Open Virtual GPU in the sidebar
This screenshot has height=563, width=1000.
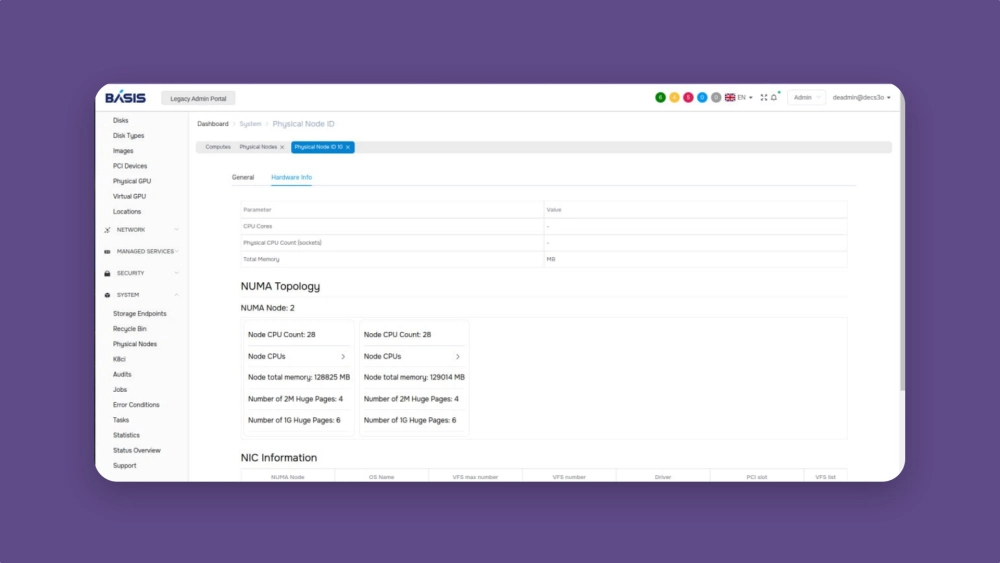click(x=129, y=196)
